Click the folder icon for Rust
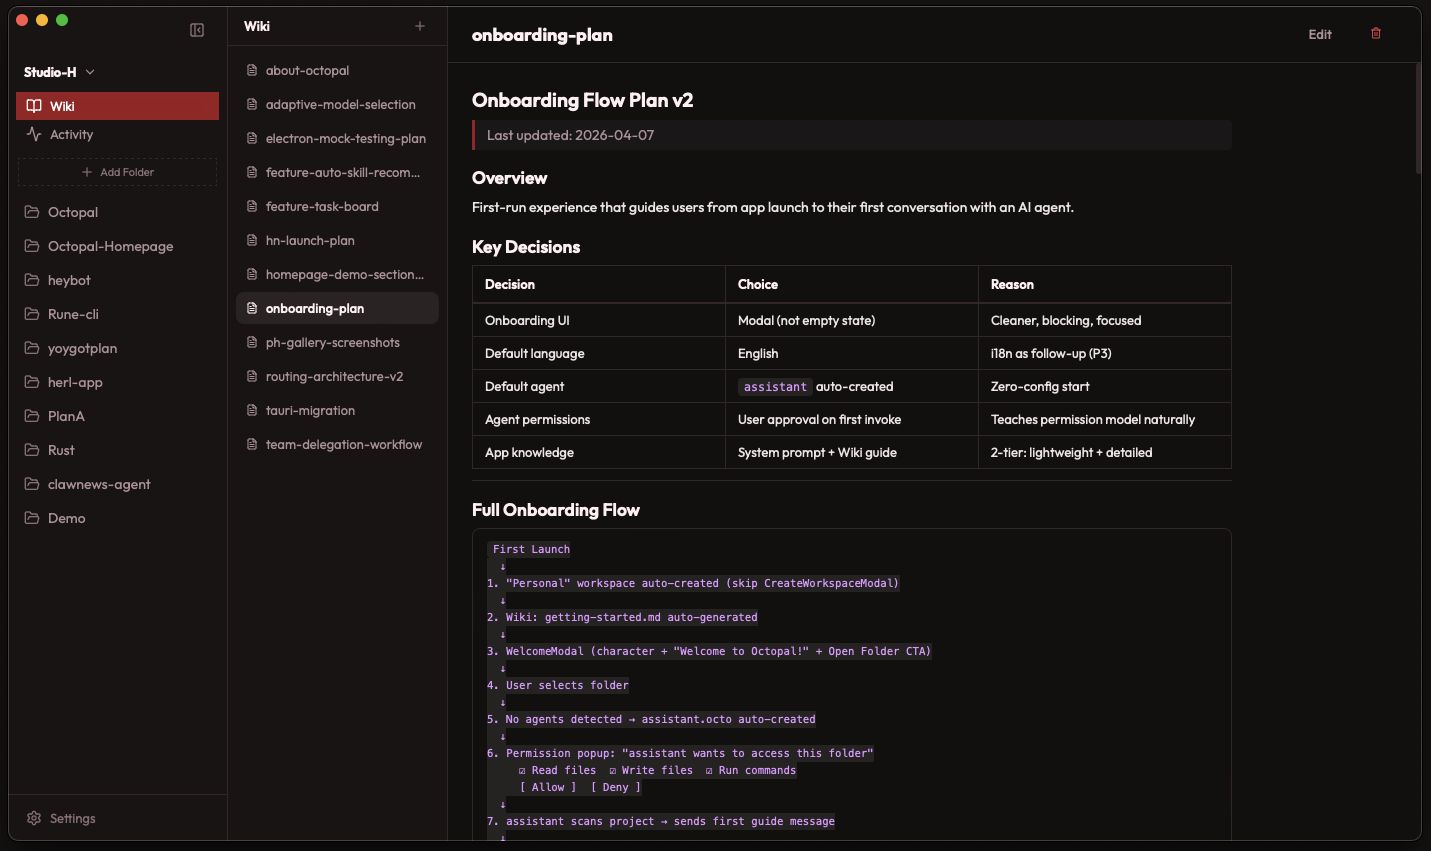The image size is (1431, 851). click(31, 450)
